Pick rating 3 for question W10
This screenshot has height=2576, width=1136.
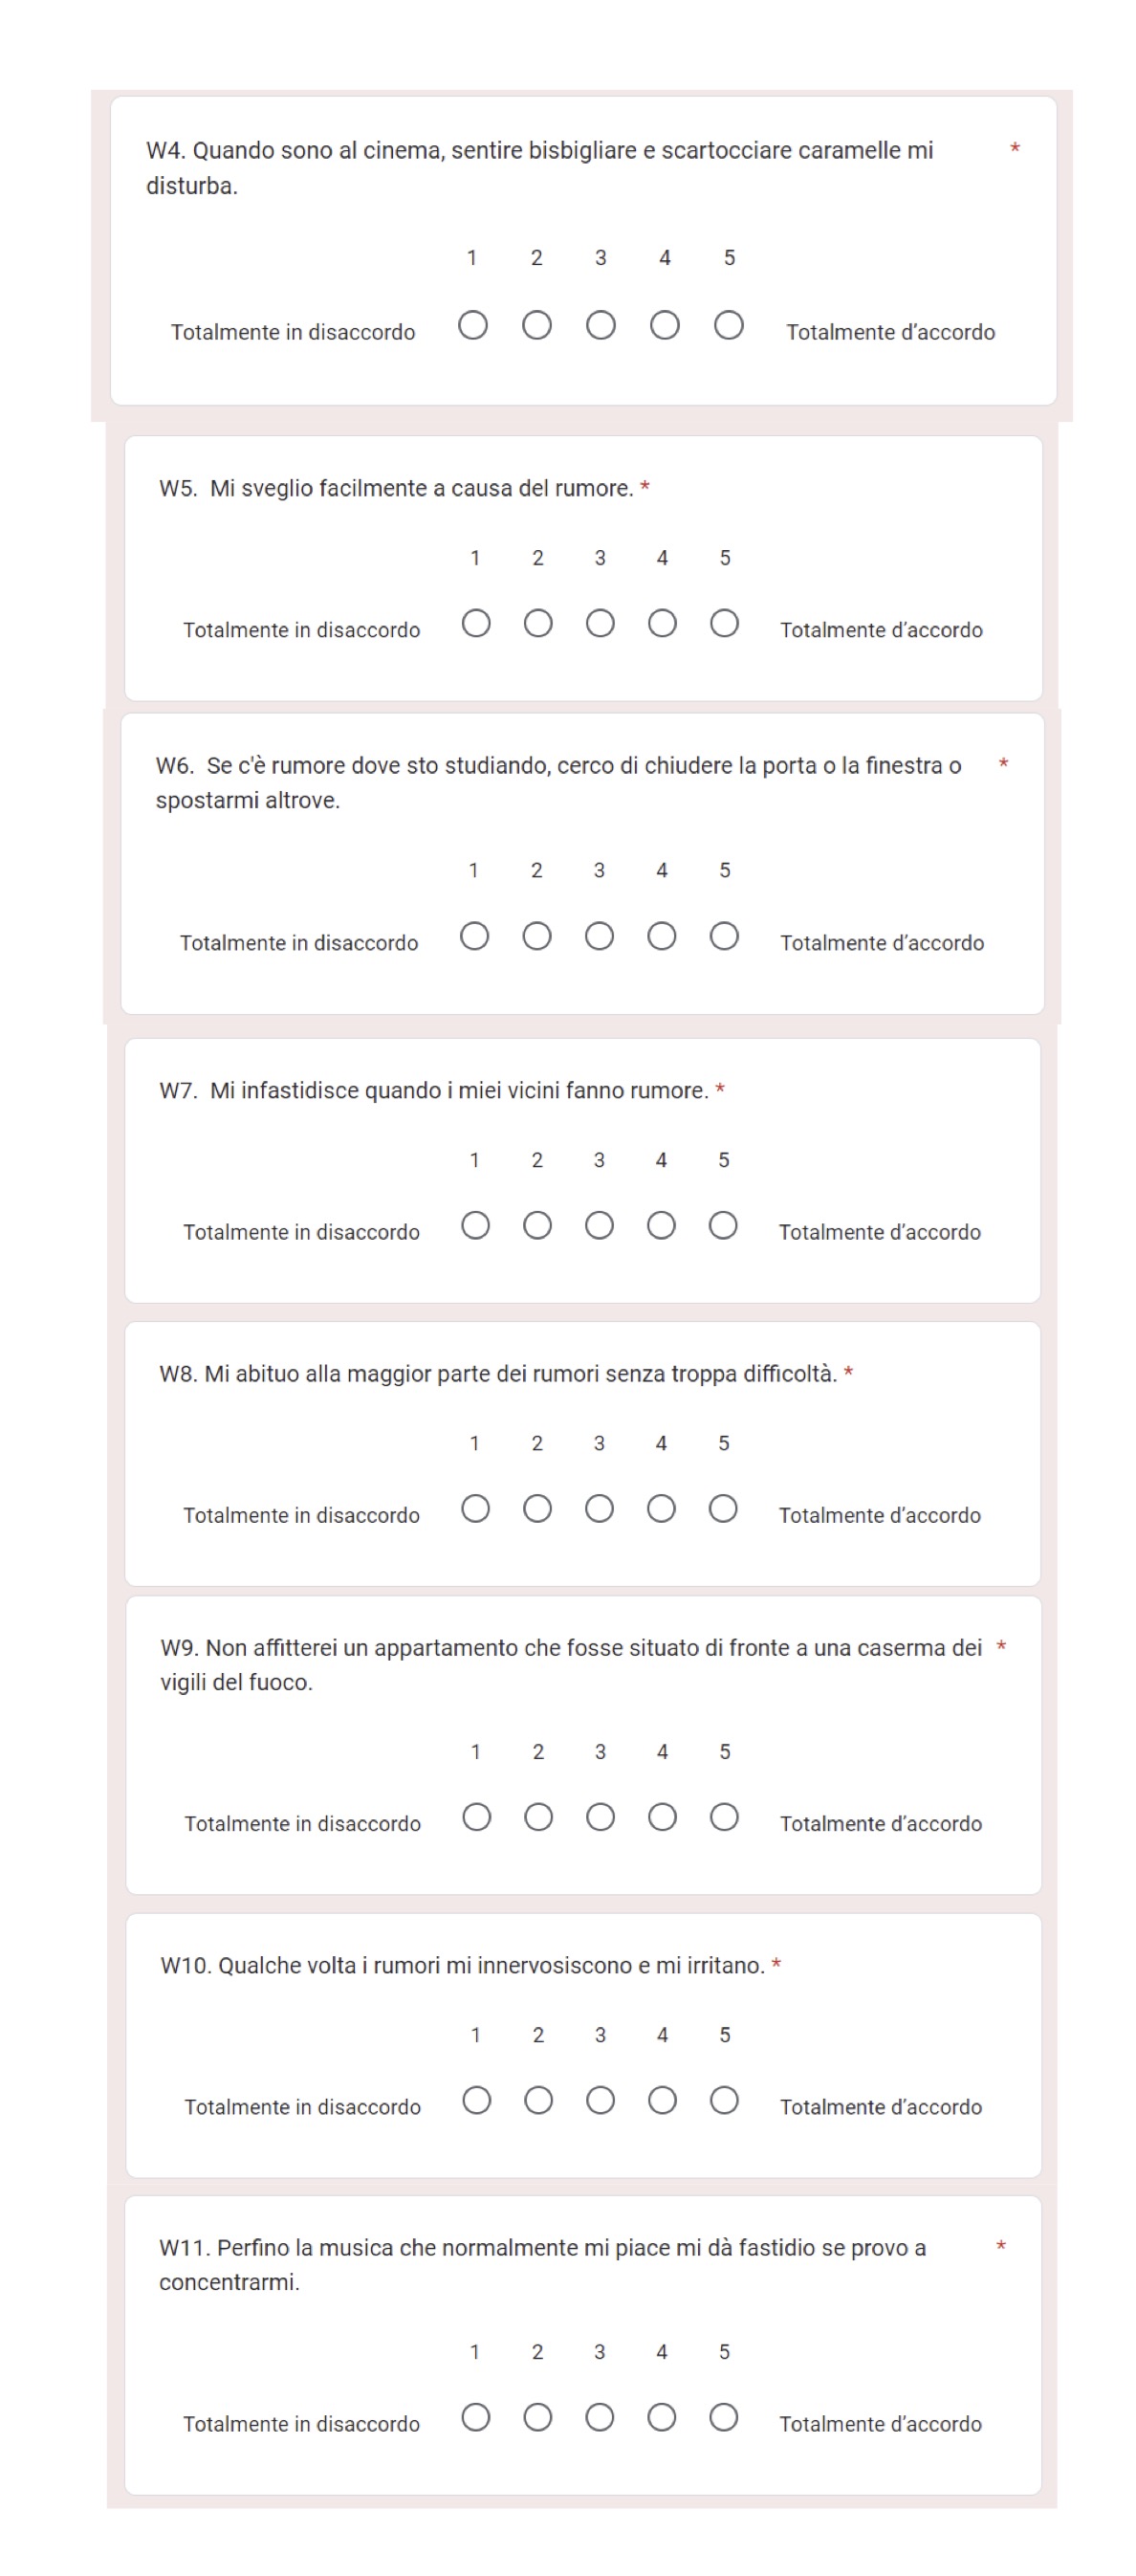[x=600, y=2100]
